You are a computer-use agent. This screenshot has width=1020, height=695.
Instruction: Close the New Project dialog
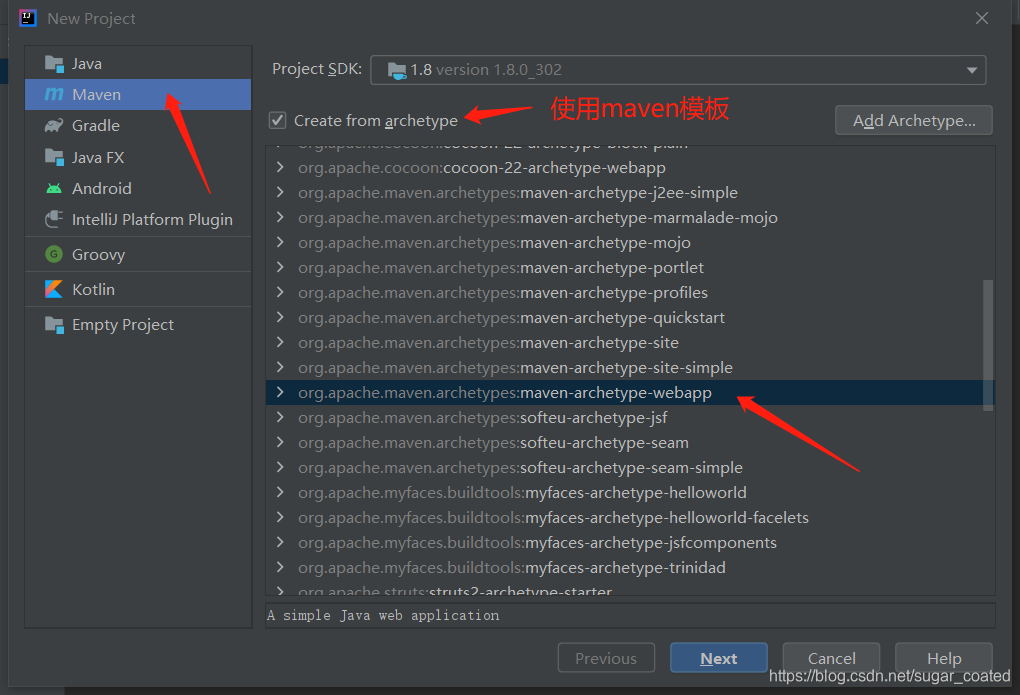coord(982,18)
